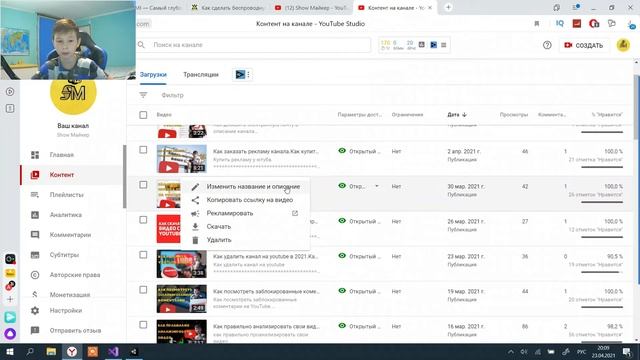
Task: Check the box for 23 мар. 2021 video
Action: (x=143, y=255)
